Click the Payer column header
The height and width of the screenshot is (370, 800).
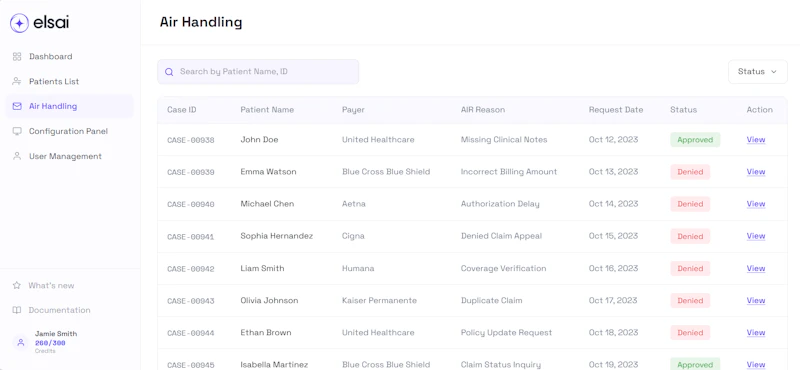(353, 110)
